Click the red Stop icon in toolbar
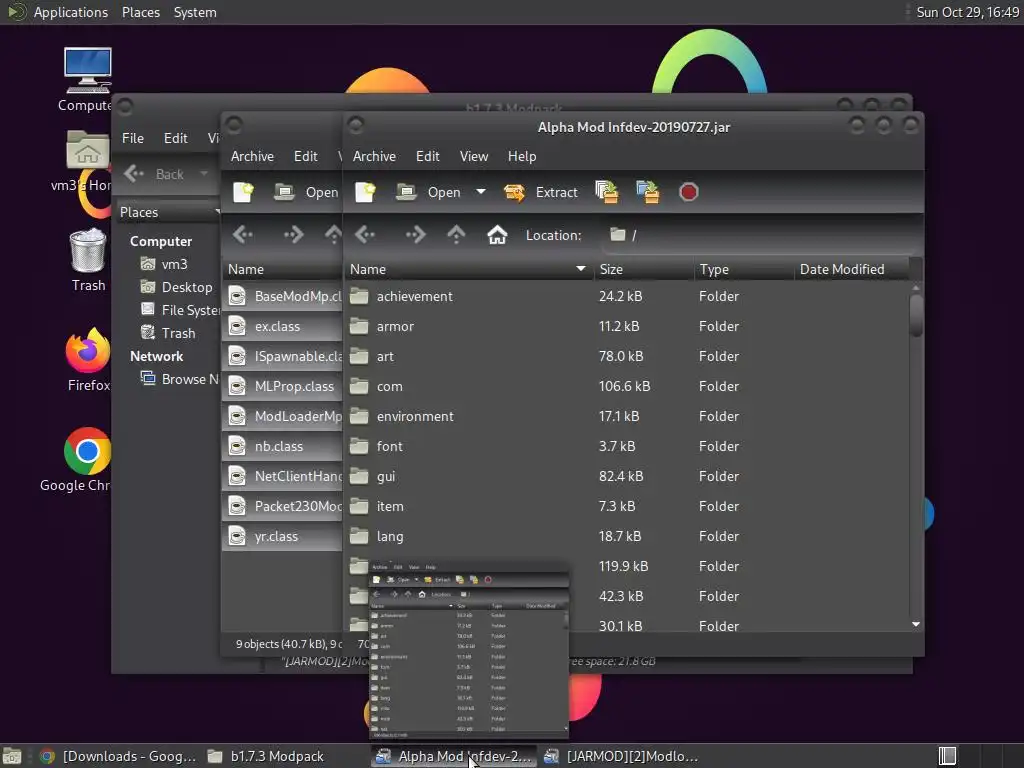The width and height of the screenshot is (1024, 768). point(688,192)
